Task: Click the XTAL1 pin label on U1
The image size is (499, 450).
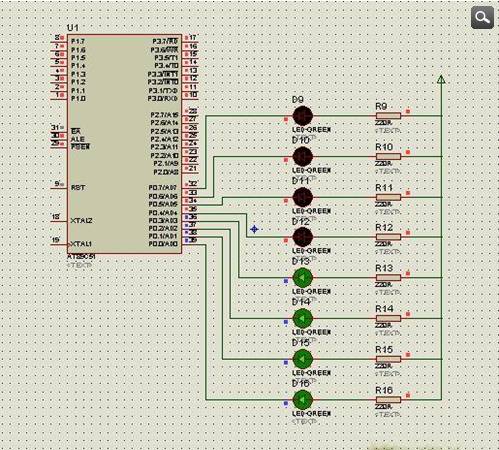Action: [81, 244]
